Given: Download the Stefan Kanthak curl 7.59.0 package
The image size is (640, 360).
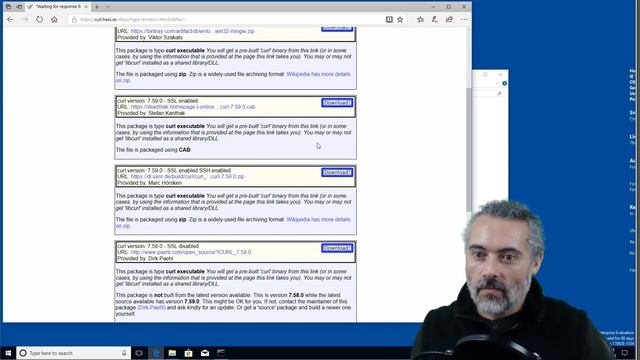Looking at the screenshot, I should pyautogui.click(x=337, y=102).
